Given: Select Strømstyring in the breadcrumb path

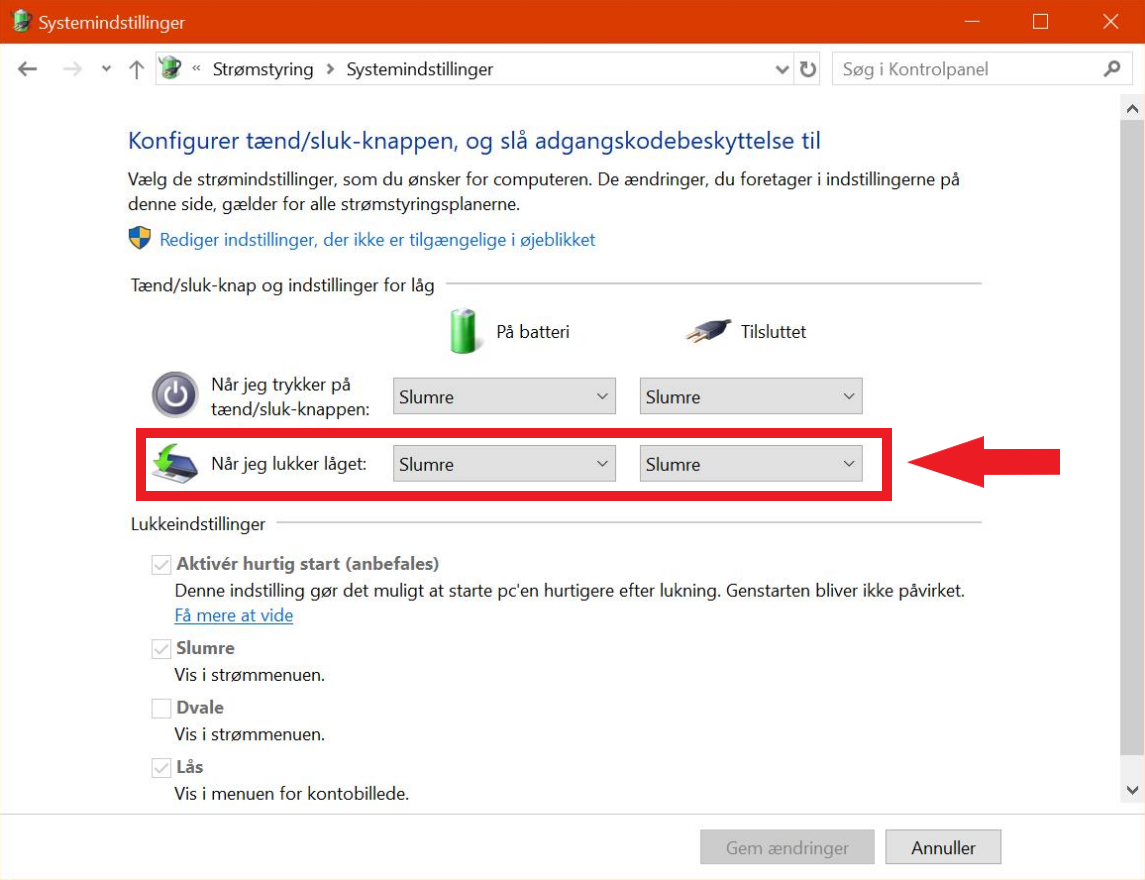Looking at the screenshot, I should pyautogui.click(x=263, y=69).
